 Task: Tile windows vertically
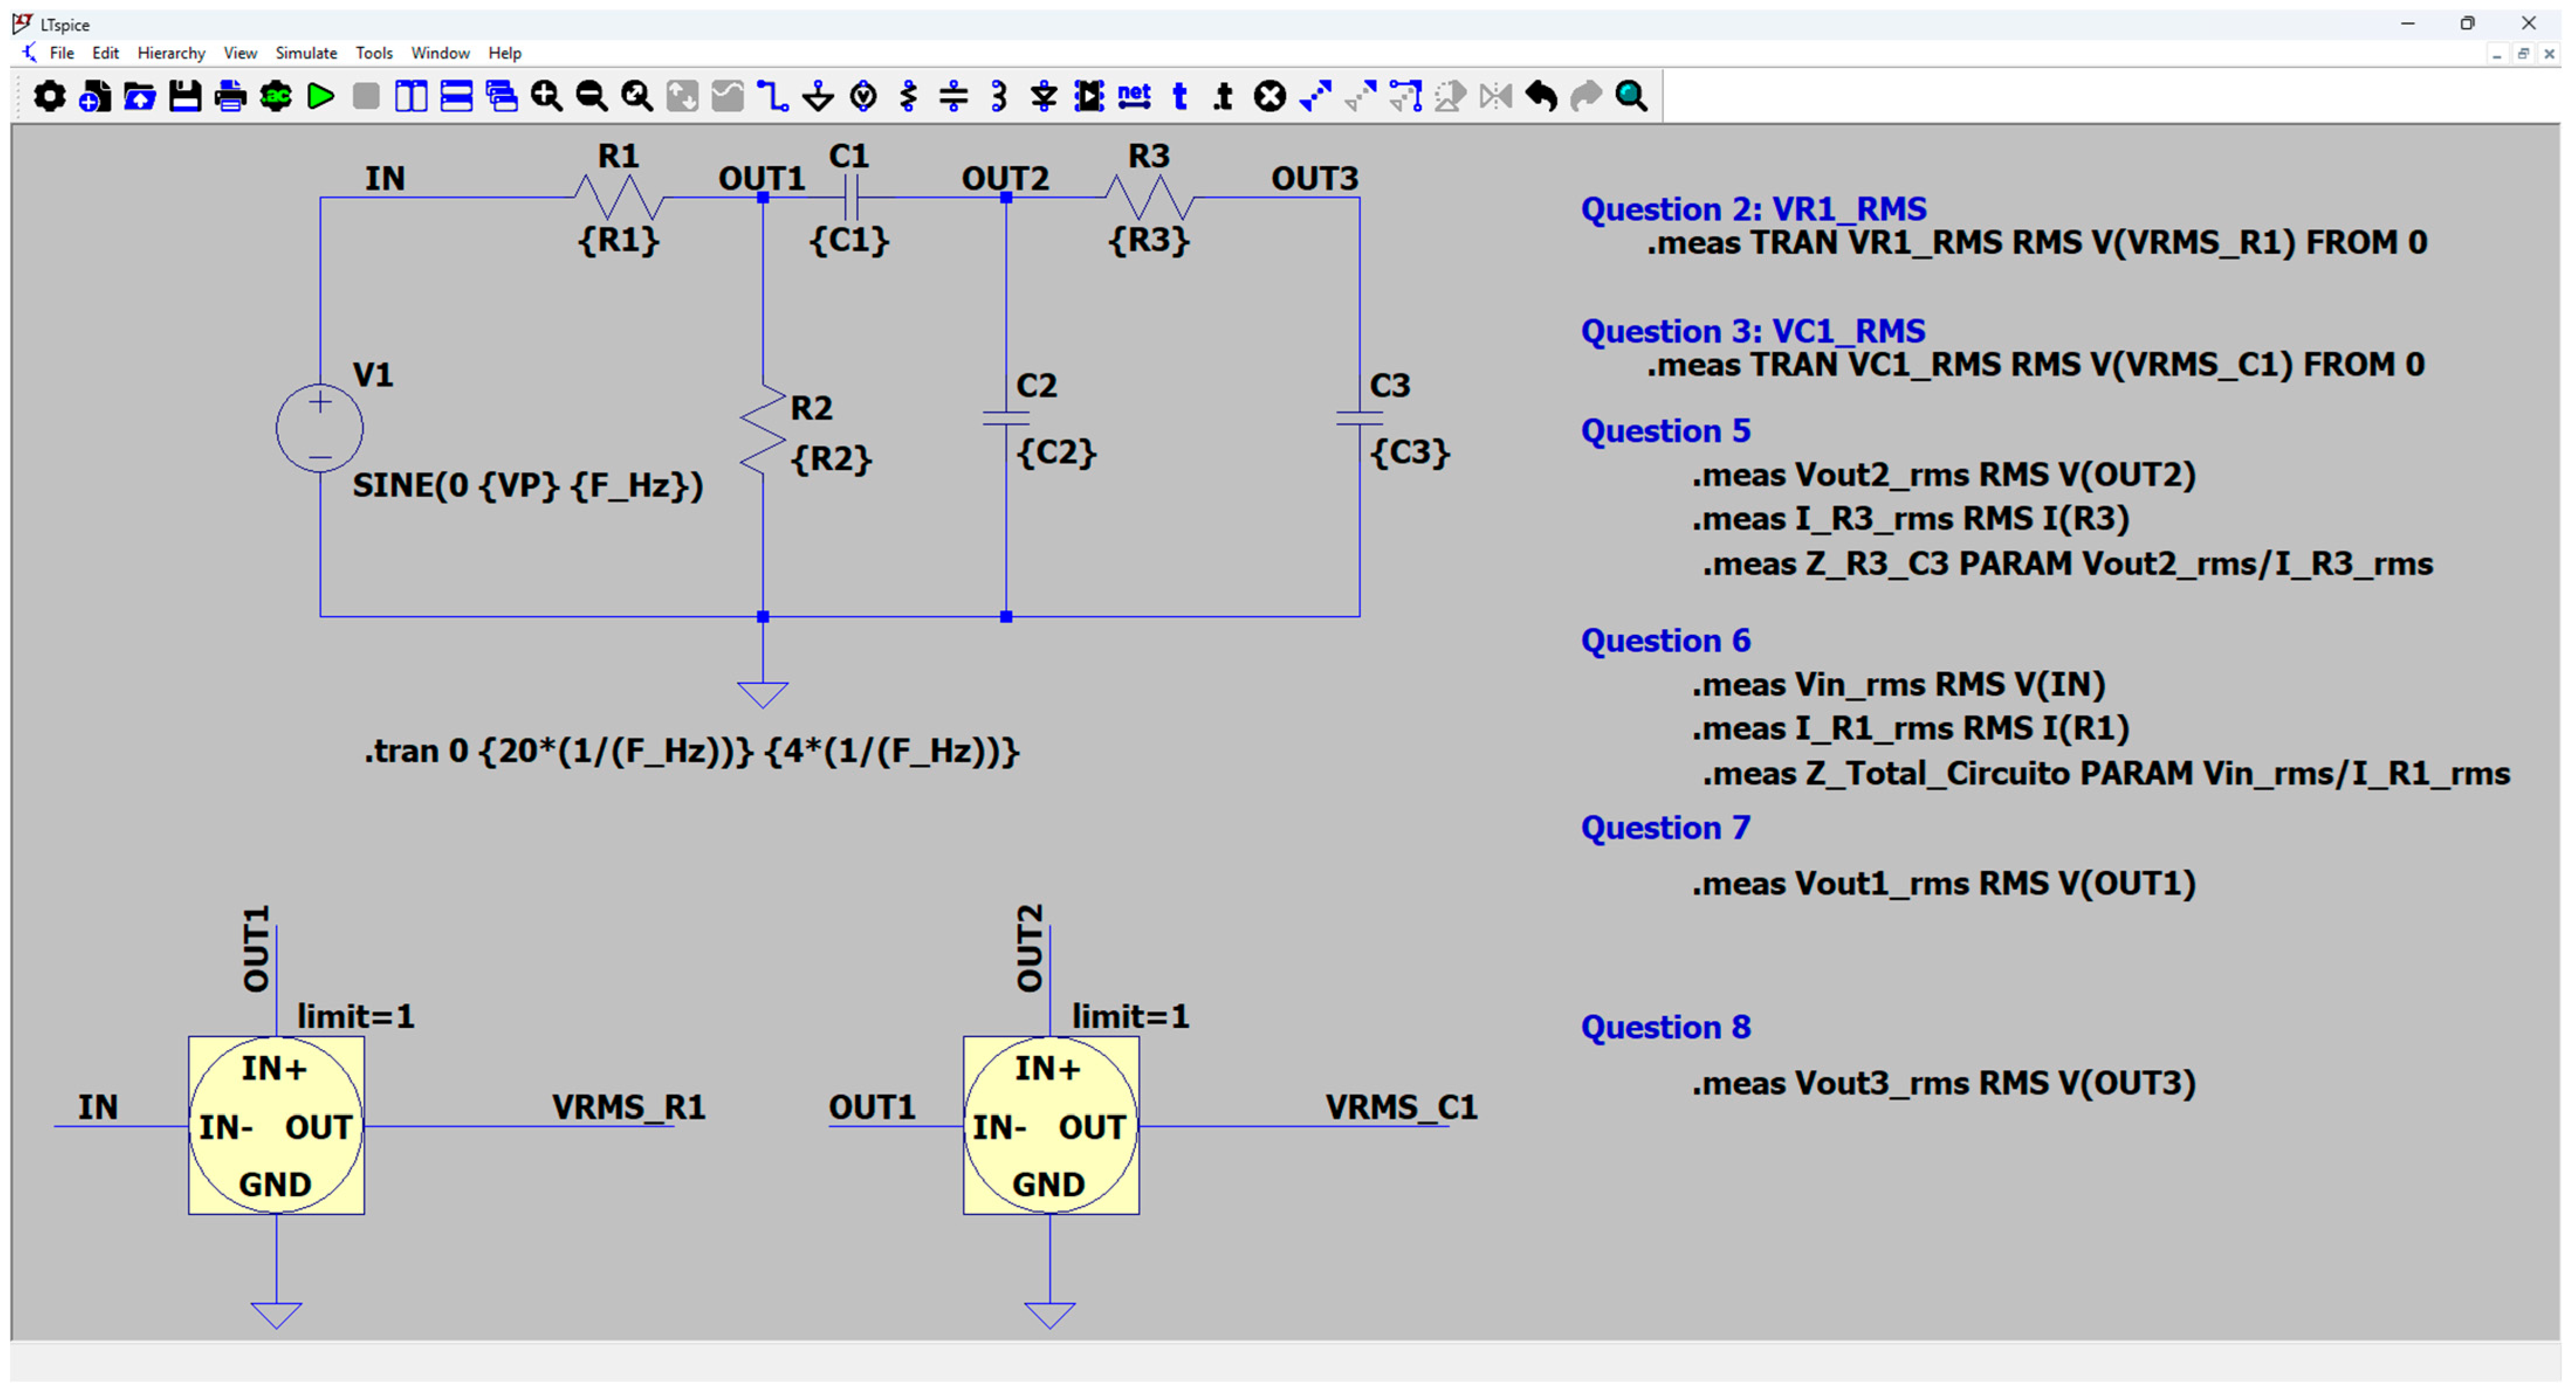[411, 96]
